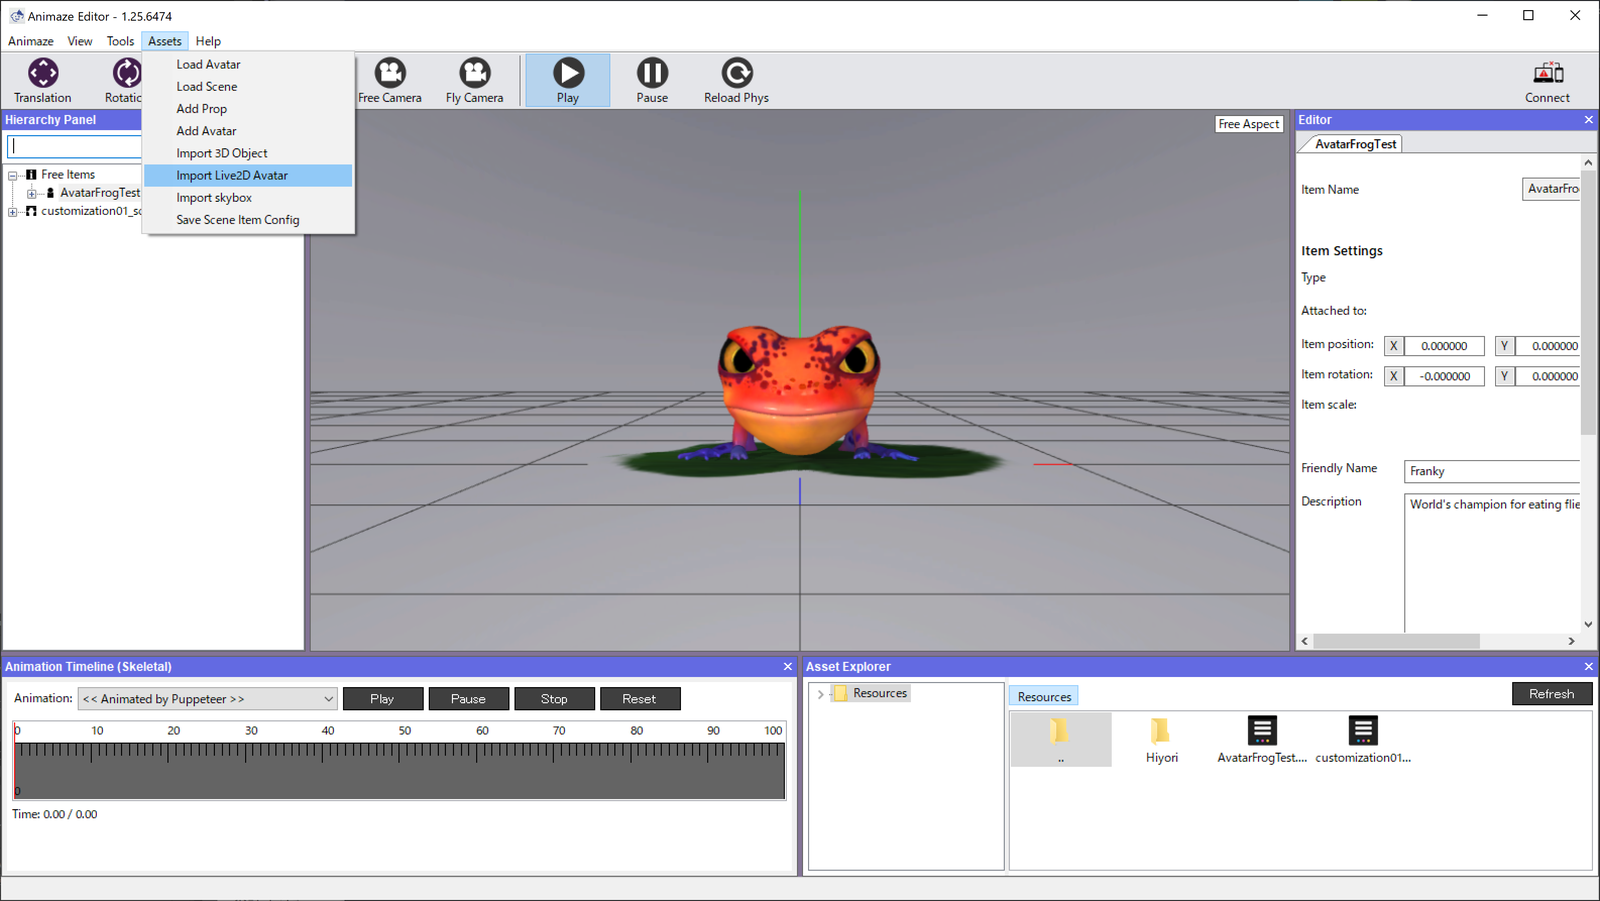The image size is (1600, 901).
Task: Open the Animation selection dropdown
Action: click(x=208, y=699)
